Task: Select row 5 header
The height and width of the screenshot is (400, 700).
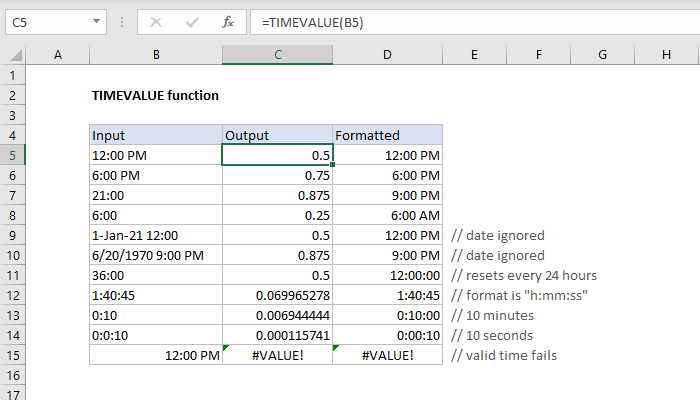Action: (x=12, y=155)
